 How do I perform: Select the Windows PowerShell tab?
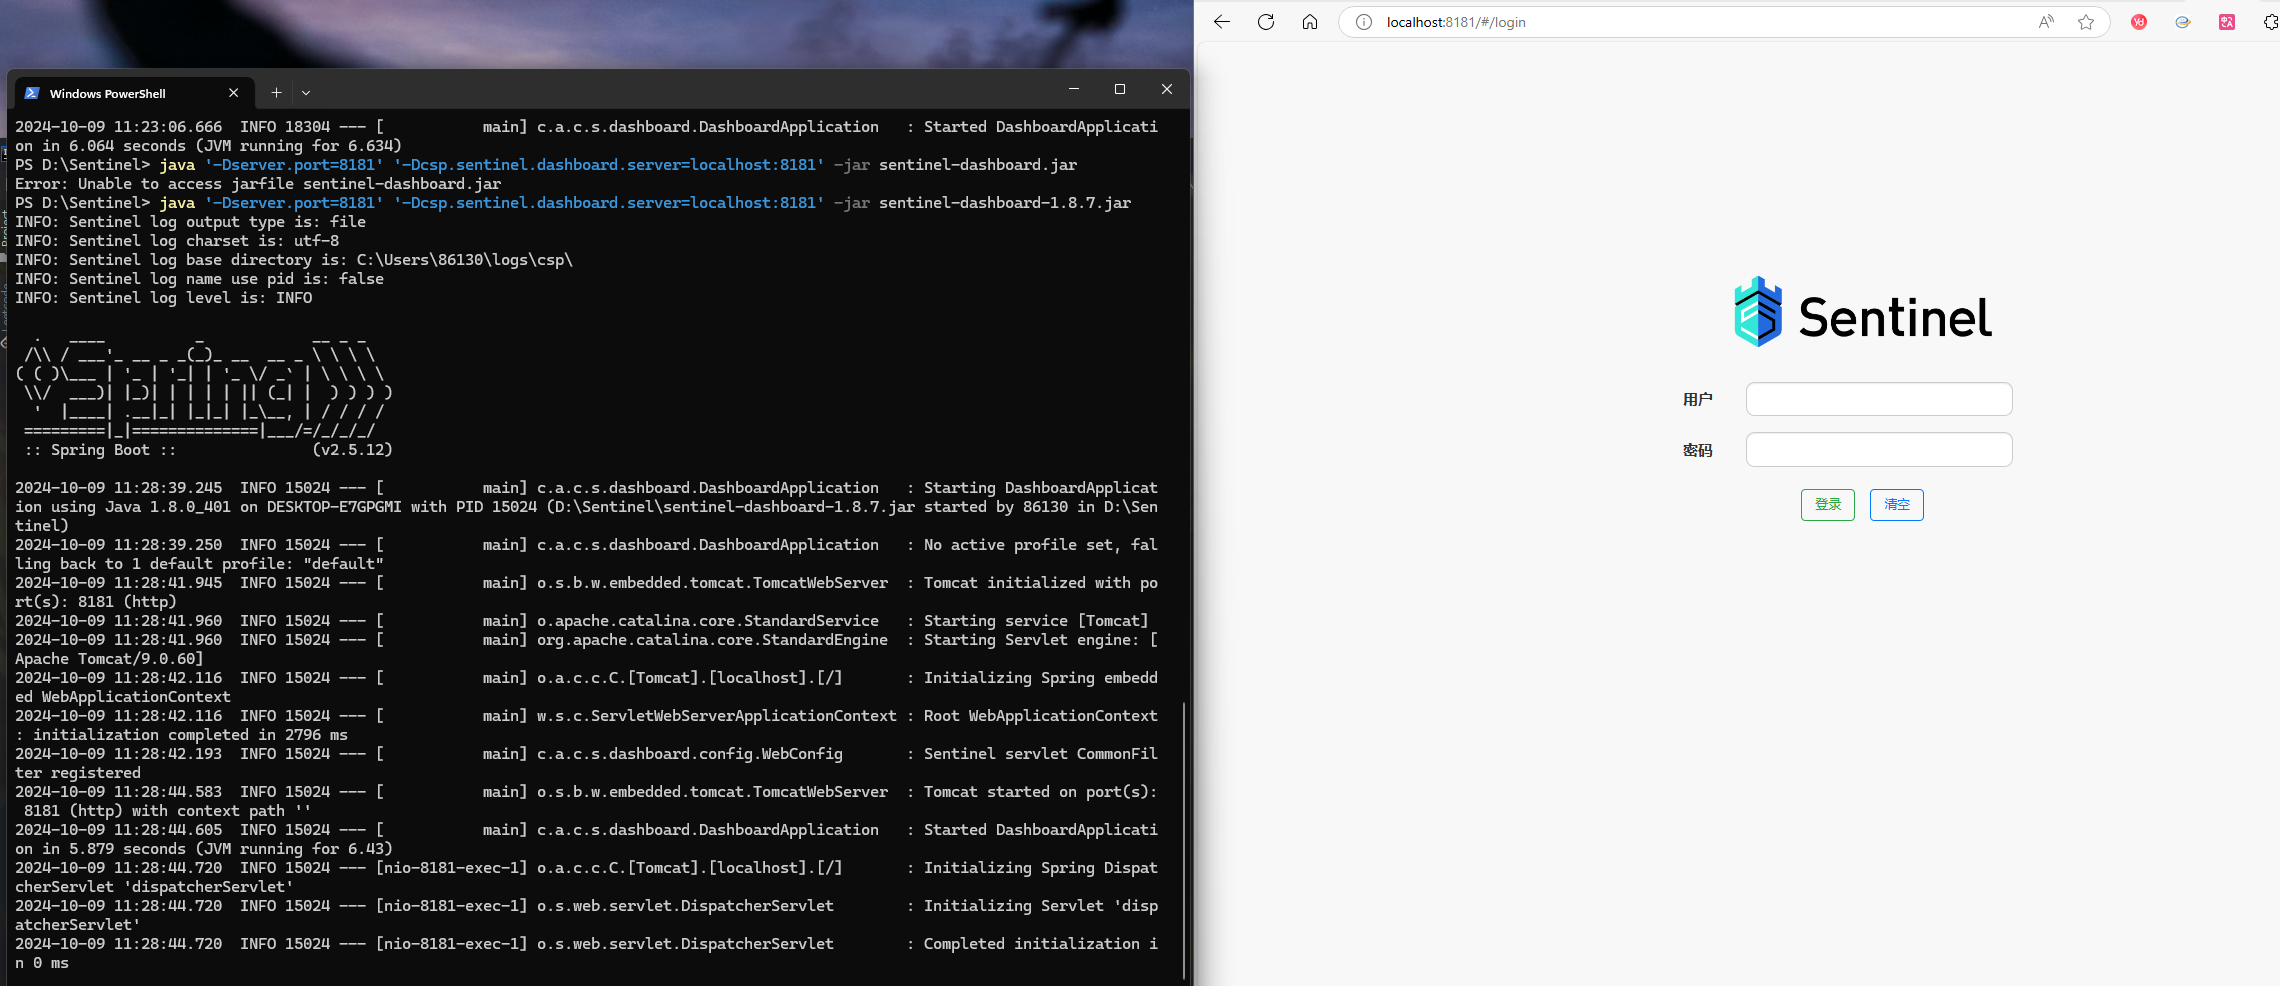[120, 93]
